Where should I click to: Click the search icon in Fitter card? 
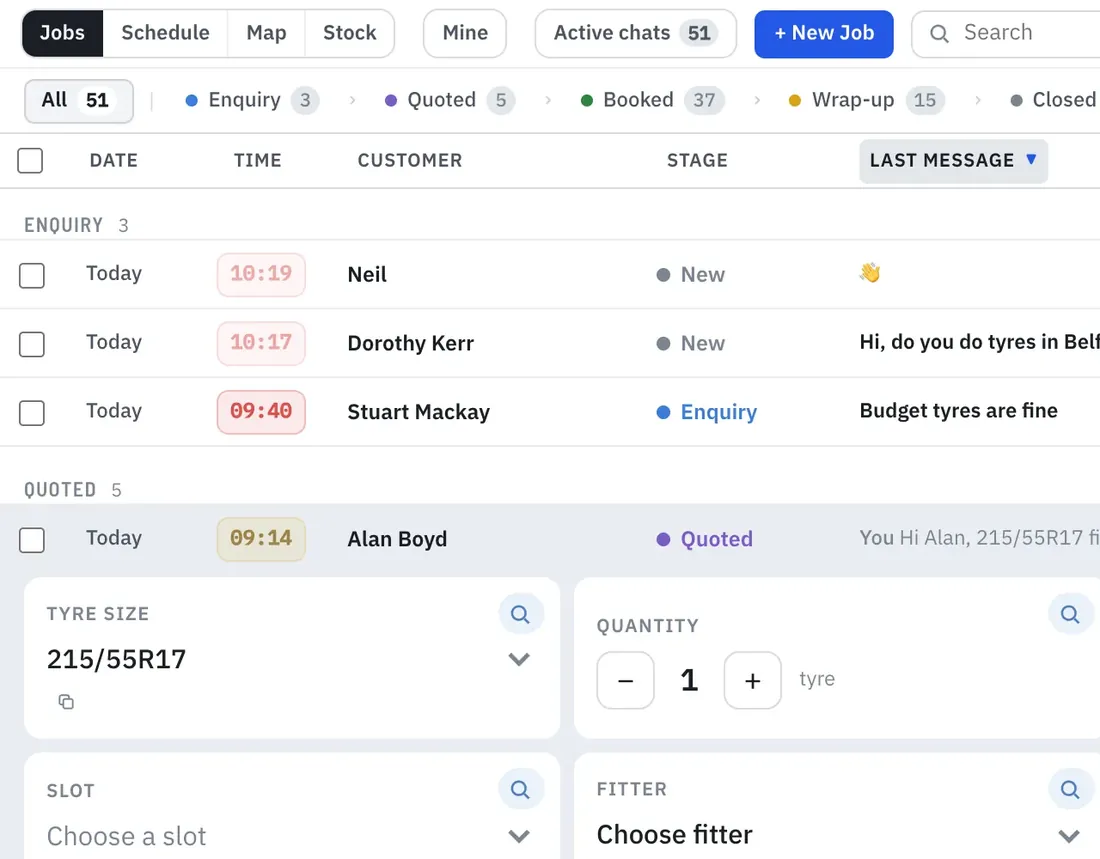1070,789
